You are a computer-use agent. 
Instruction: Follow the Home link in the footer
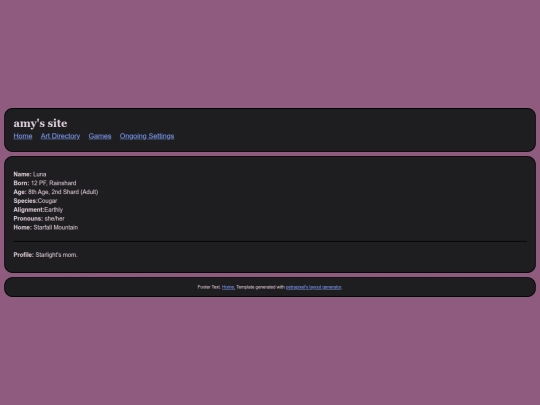tap(228, 287)
